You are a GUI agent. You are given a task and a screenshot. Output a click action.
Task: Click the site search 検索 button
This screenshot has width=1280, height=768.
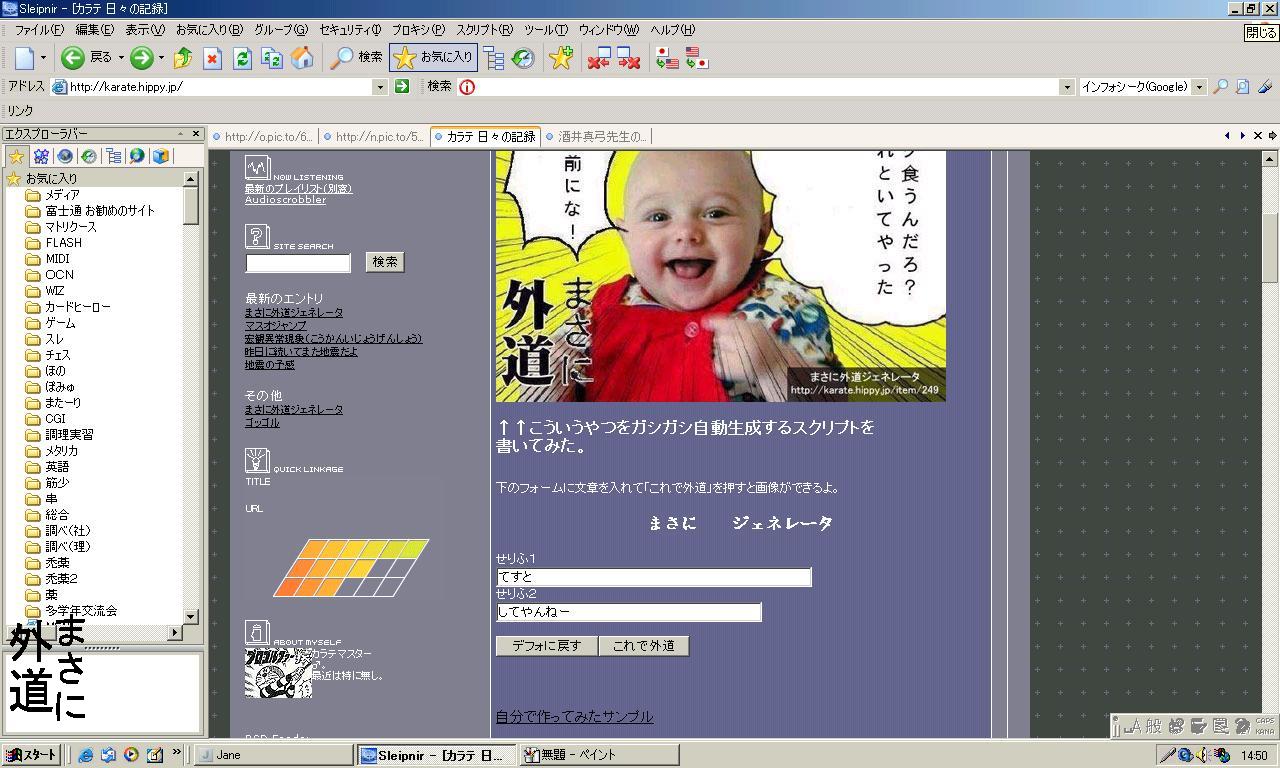point(385,262)
